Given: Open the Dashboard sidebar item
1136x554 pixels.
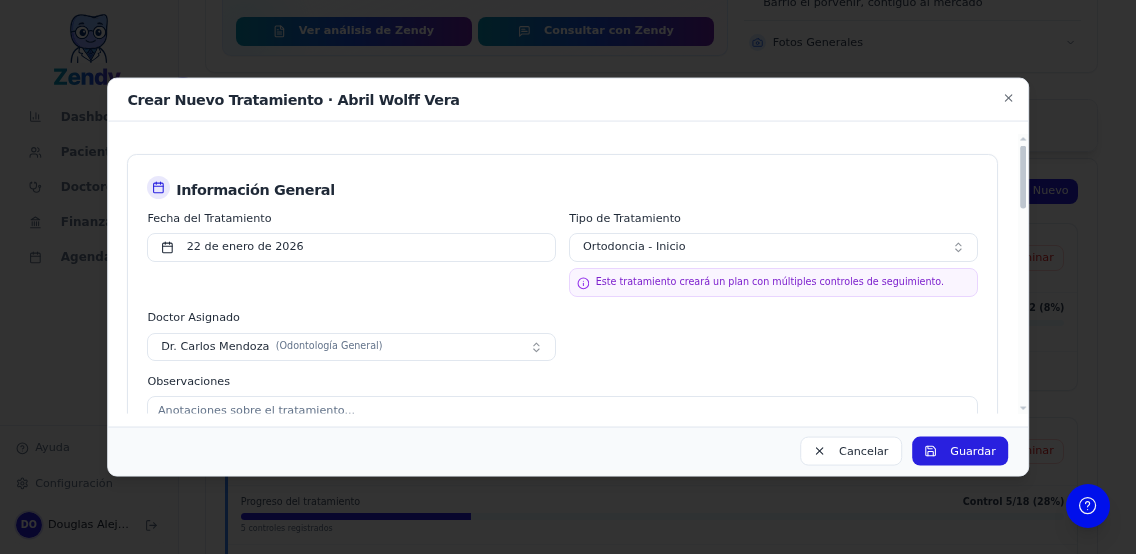Looking at the screenshot, I should [x=69, y=117].
